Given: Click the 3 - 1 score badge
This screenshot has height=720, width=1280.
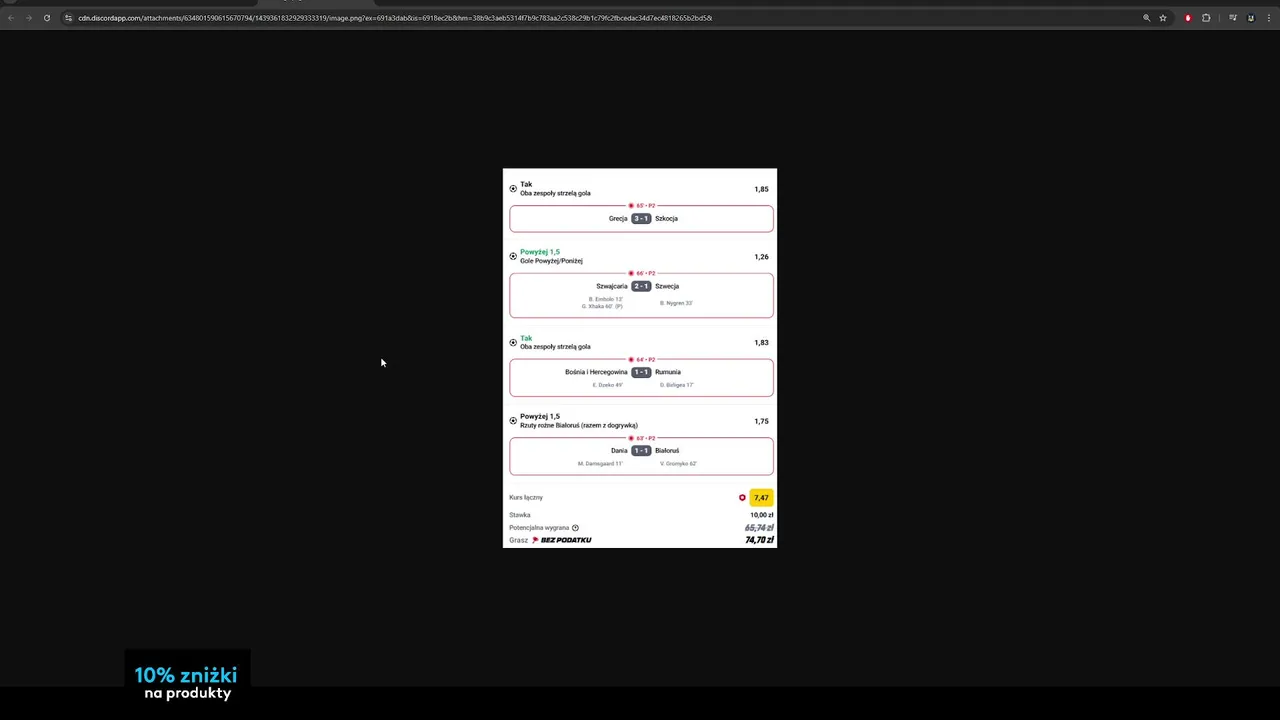Looking at the screenshot, I should [x=641, y=218].
